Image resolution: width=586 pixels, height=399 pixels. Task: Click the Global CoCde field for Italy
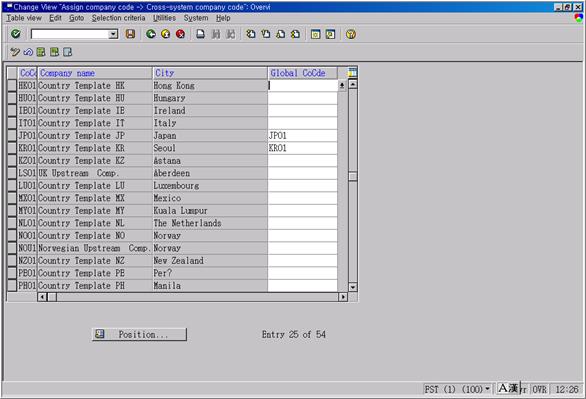(x=302, y=123)
